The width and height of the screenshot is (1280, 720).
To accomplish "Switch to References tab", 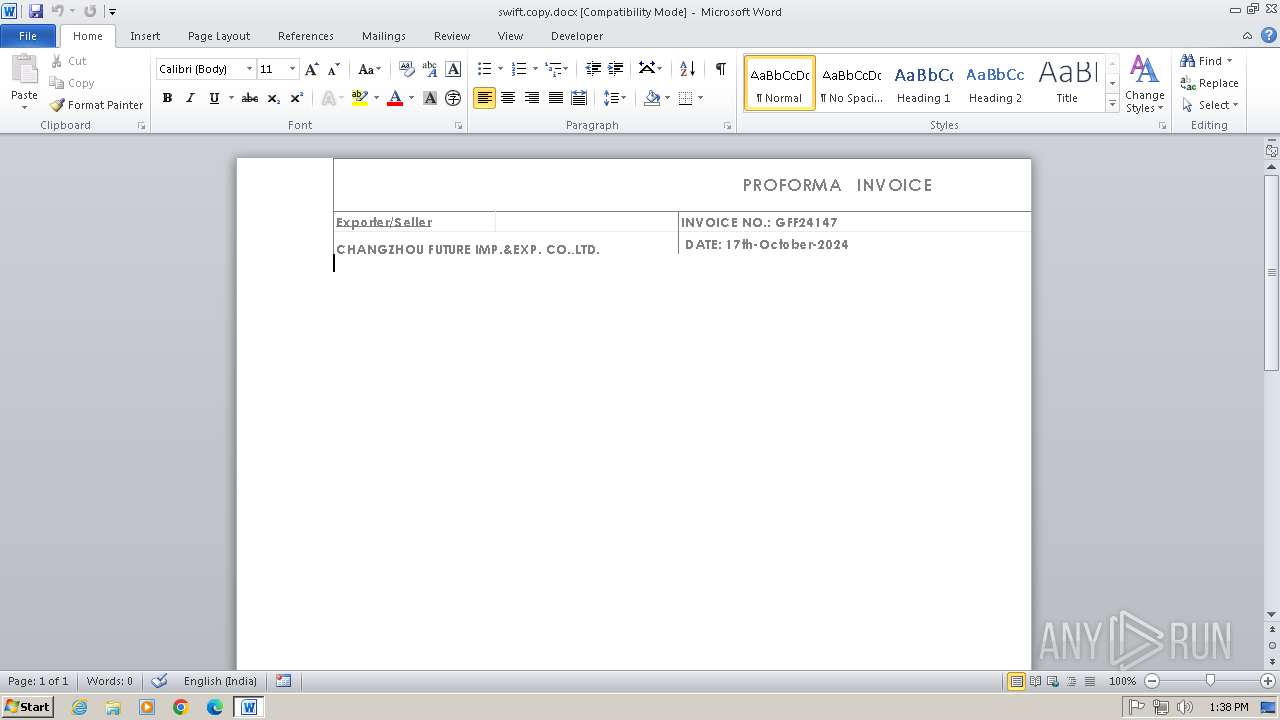I will (x=306, y=36).
